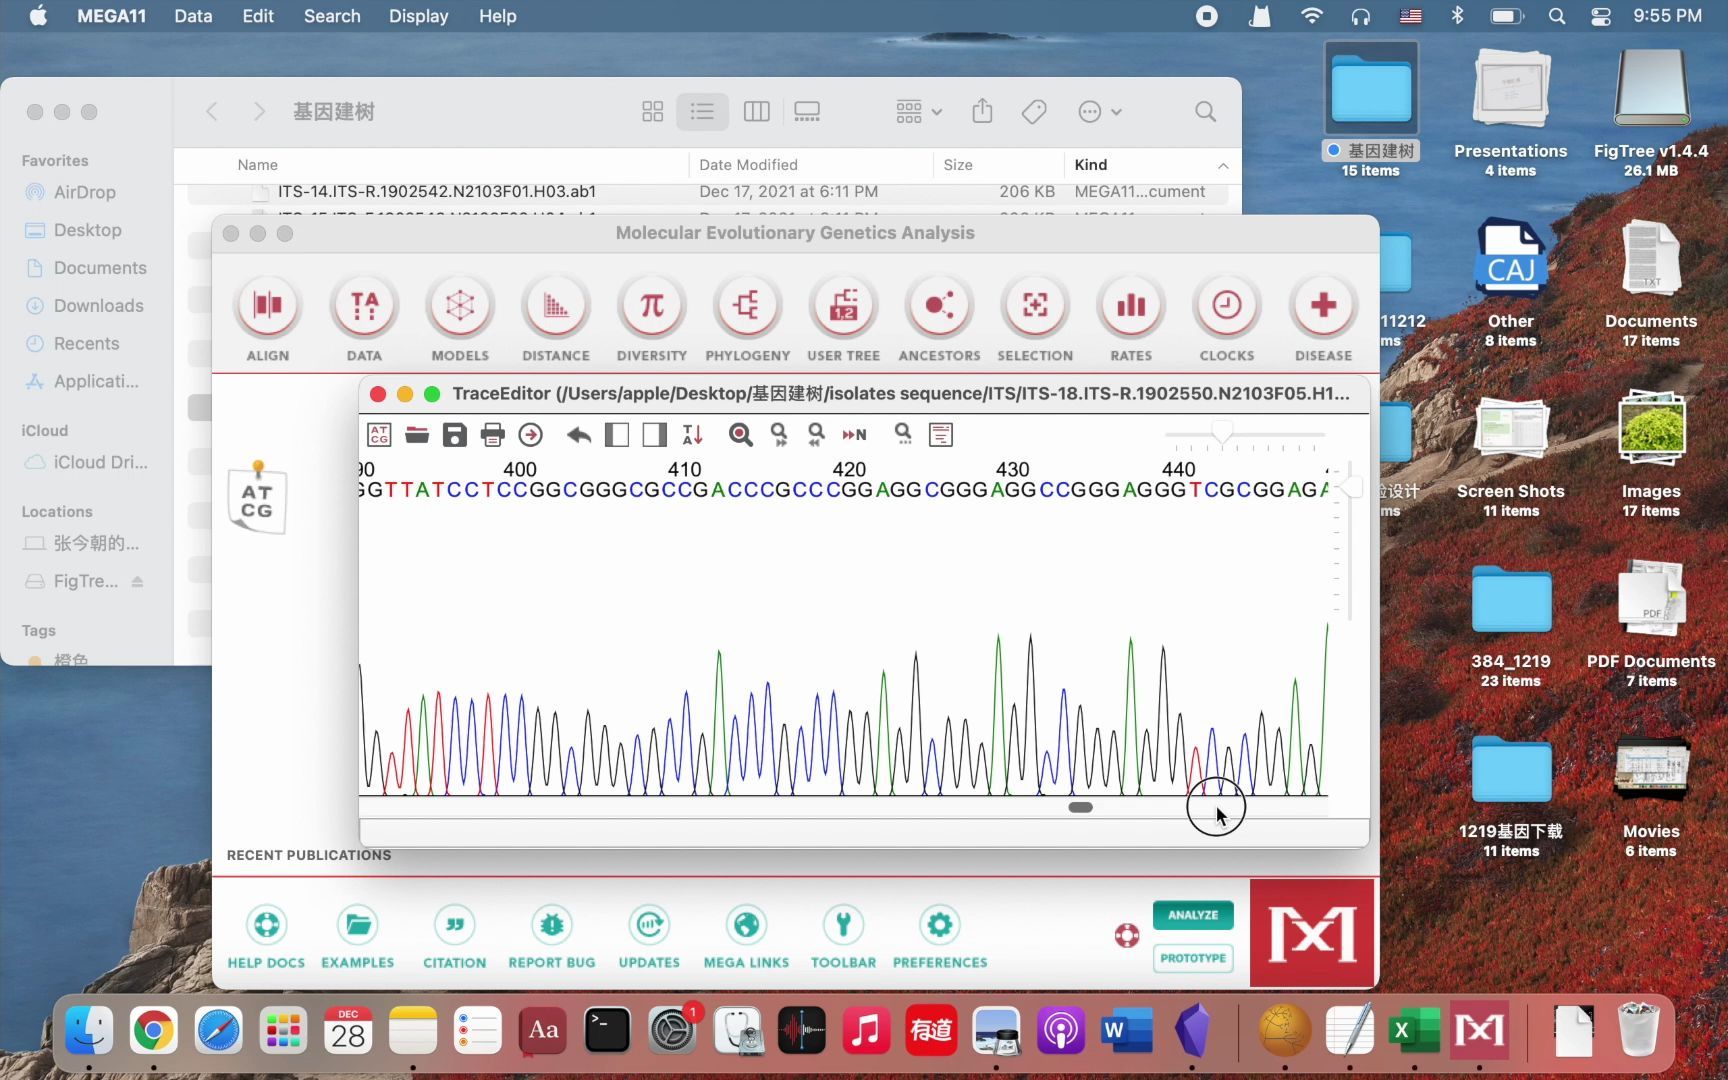Screen dimensions: 1728x1080
Task: Select Downloads in Finder sidebar
Action: click(98, 305)
